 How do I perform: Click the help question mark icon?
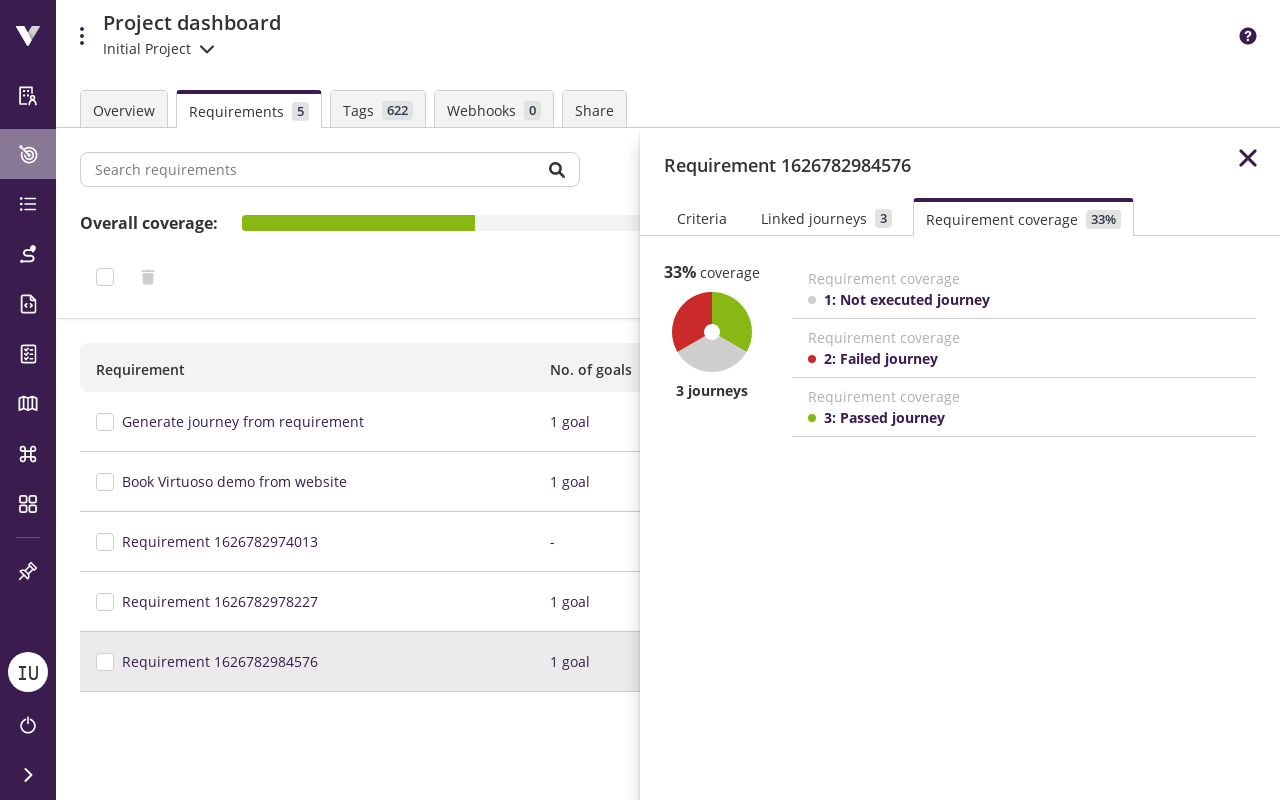tap(1247, 36)
